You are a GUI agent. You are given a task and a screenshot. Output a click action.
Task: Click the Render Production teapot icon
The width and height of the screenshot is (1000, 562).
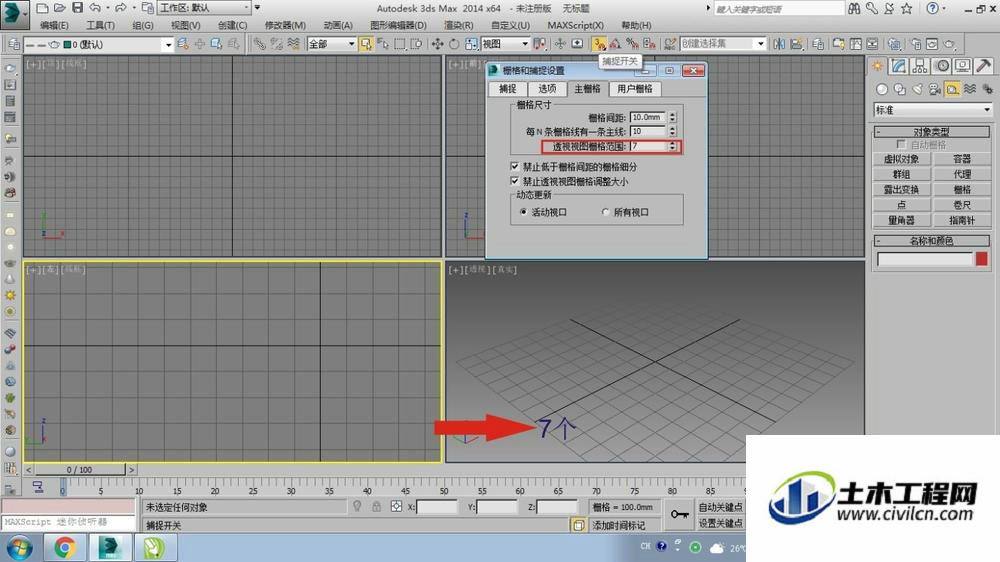pyautogui.click(x=950, y=44)
